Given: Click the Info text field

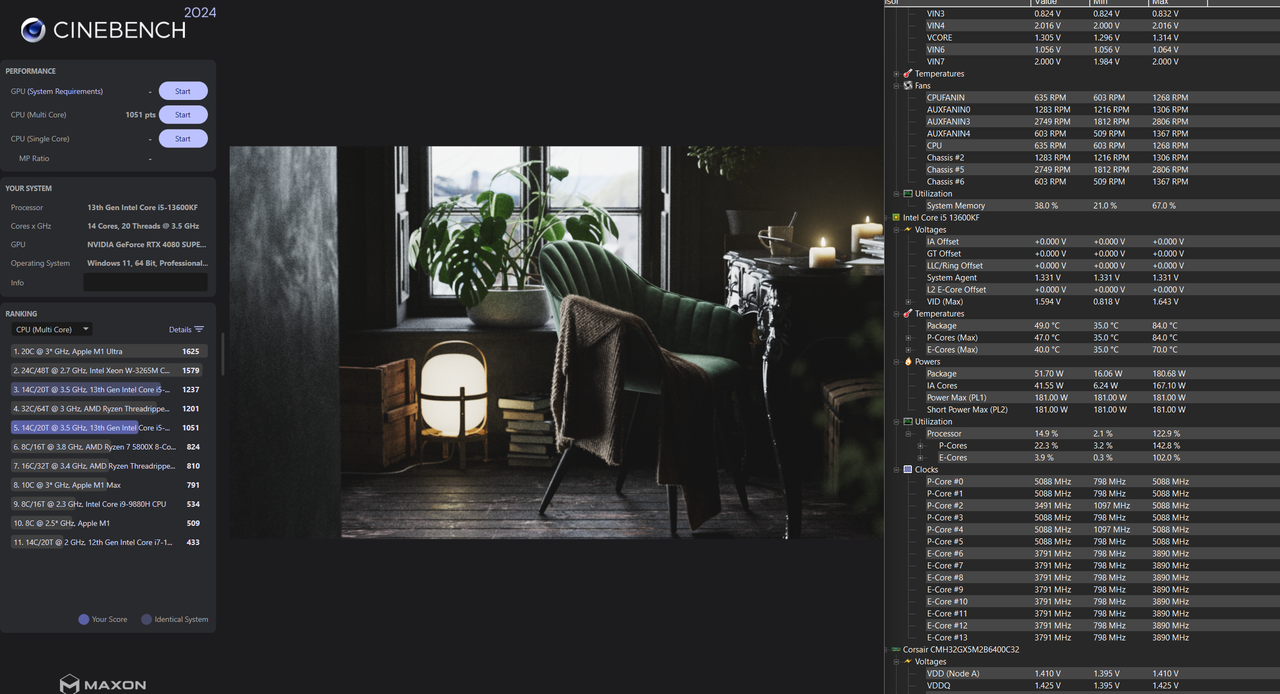Looking at the screenshot, I should (x=145, y=283).
